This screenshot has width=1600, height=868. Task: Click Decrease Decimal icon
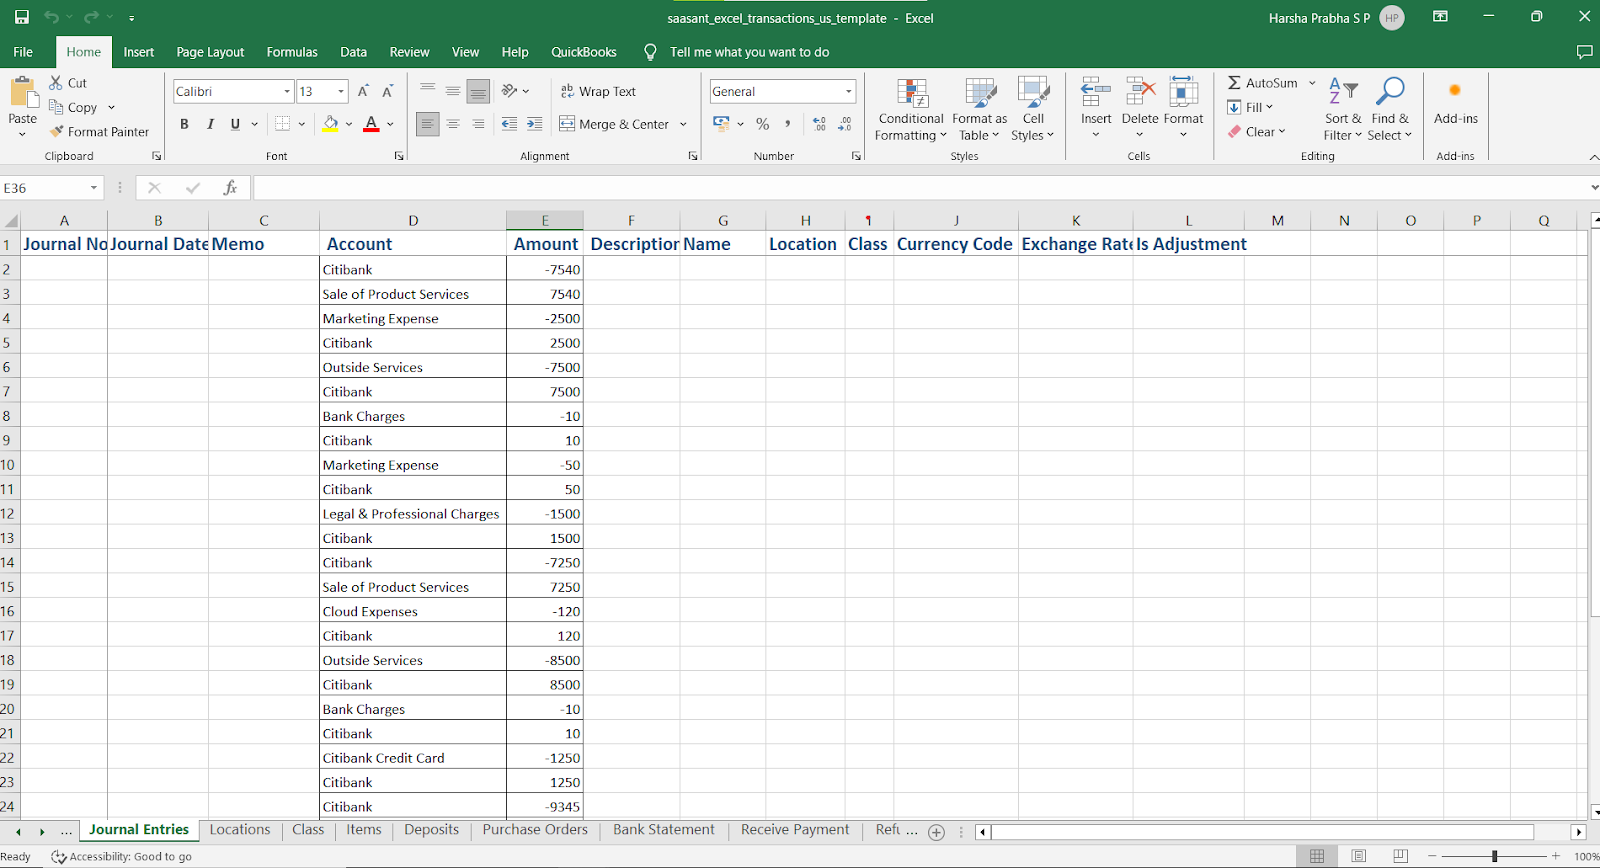pyautogui.click(x=845, y=124)
